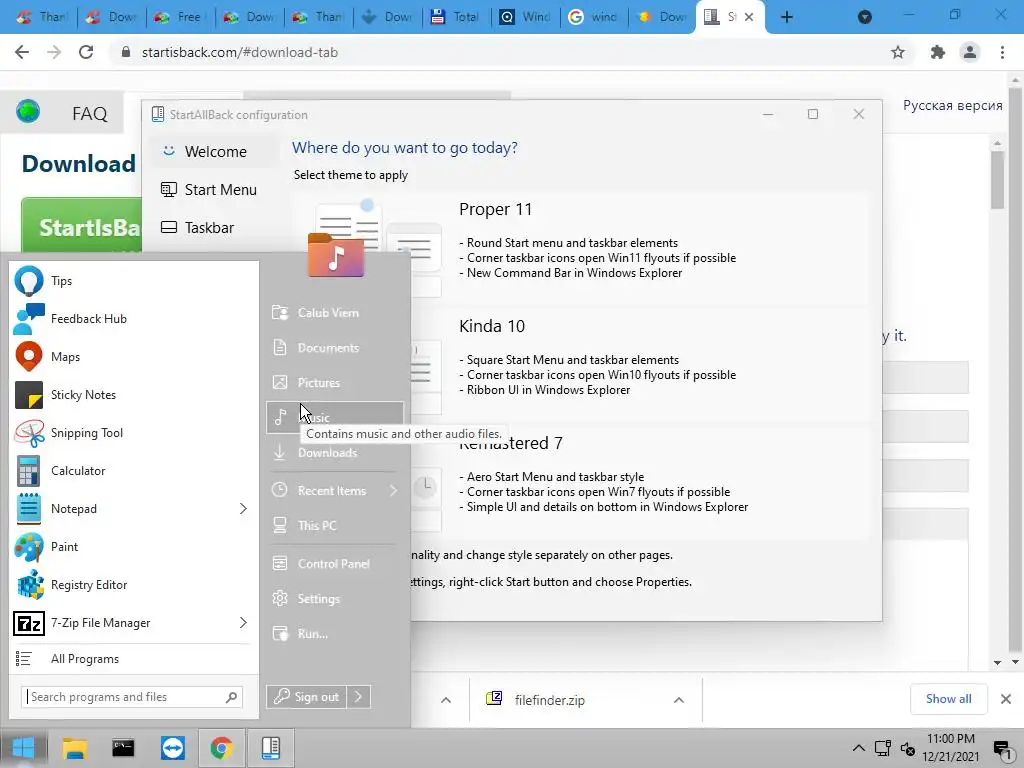The height and width of the screenshot is (768, 1024).
Task: Click the Windows Start button
Action: [x=24, y=748]
